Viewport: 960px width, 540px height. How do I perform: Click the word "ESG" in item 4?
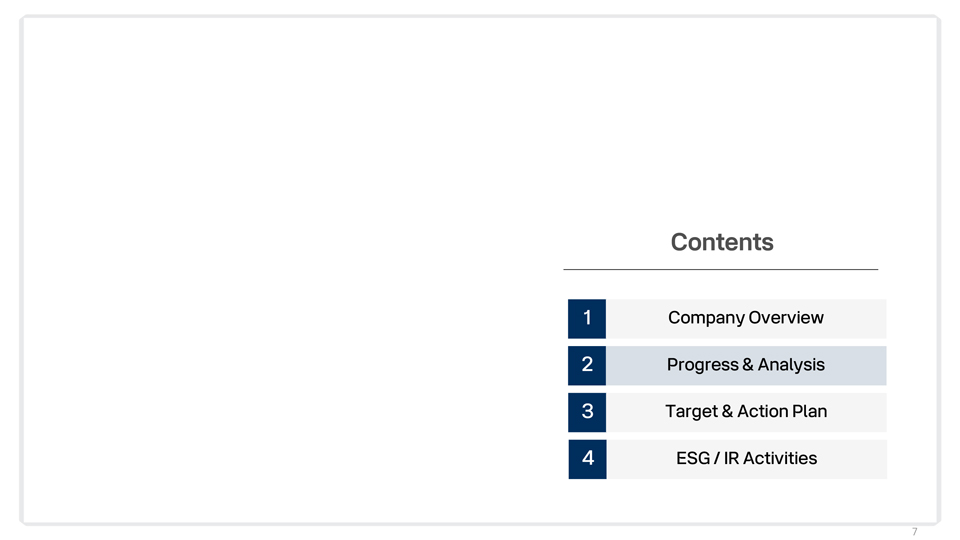(693, 459)
